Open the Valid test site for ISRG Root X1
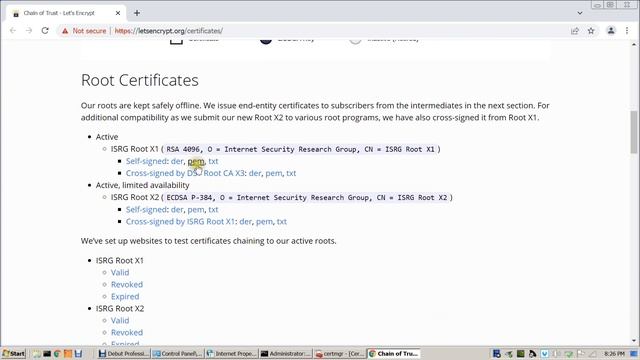 point(120,272)
